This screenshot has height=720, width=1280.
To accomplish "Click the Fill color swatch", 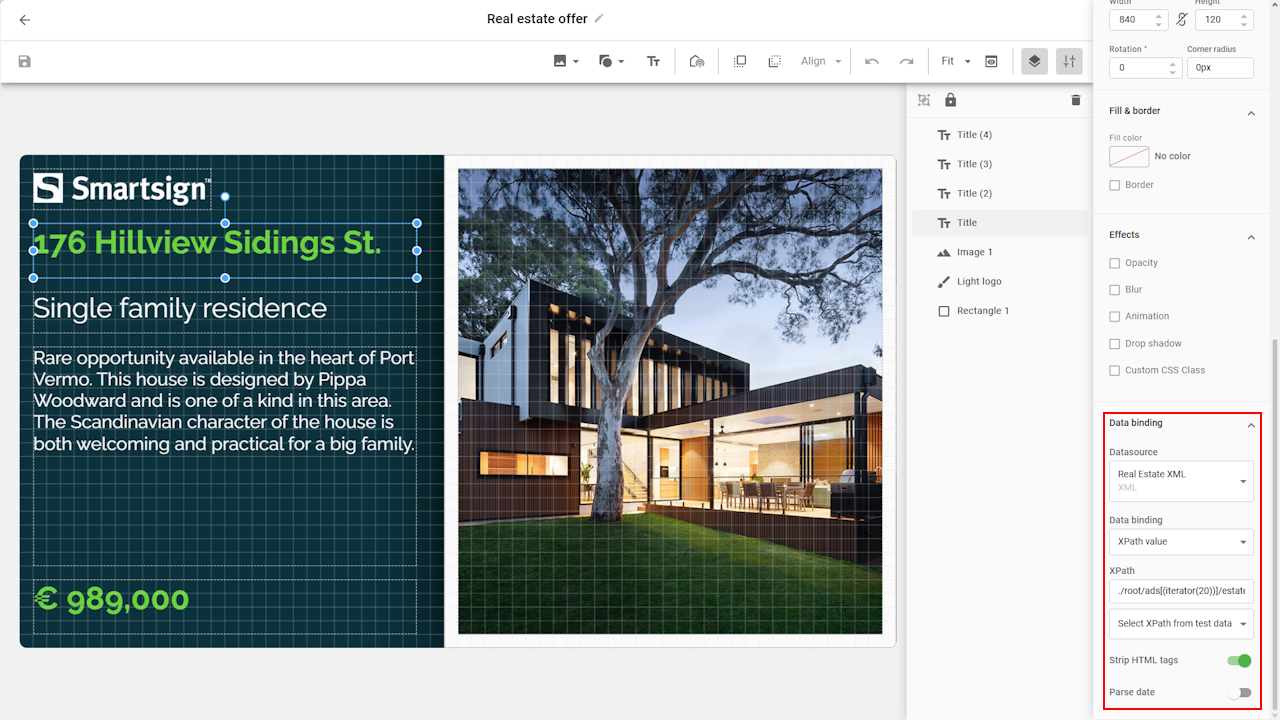I will 1128,156.
